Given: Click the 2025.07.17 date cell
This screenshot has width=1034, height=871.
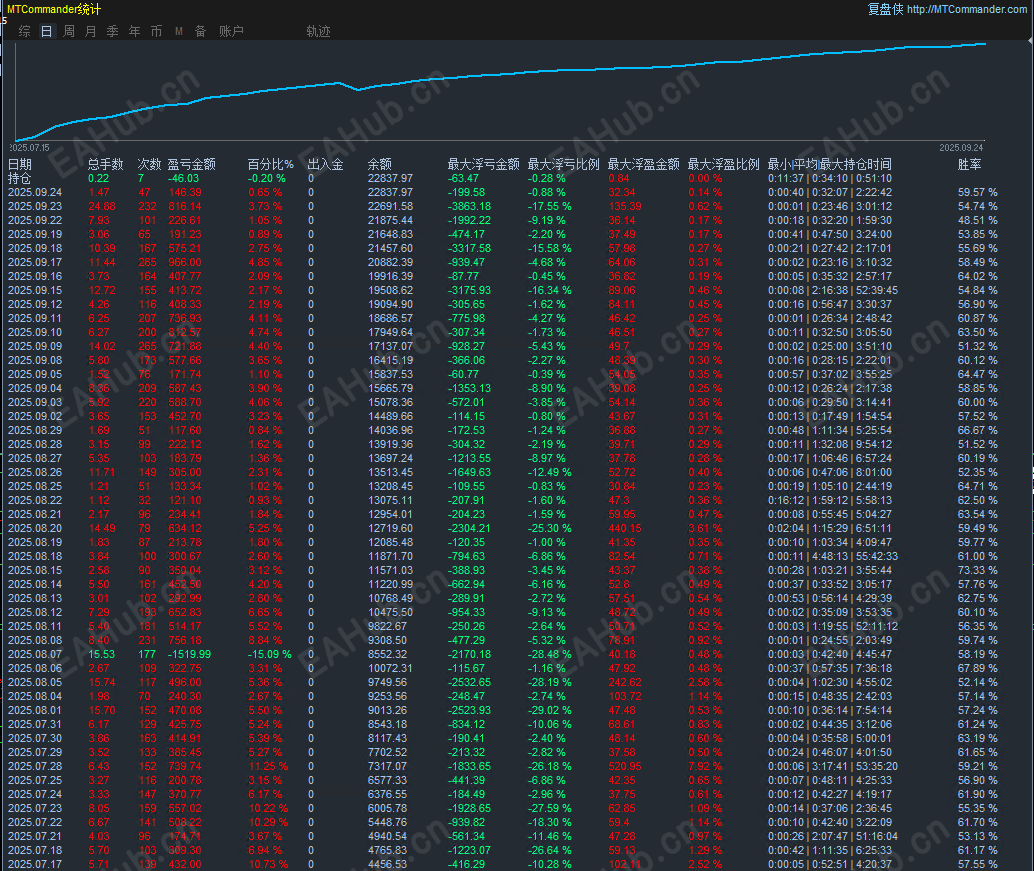Looking at the screenshot, I should [35, 864].
